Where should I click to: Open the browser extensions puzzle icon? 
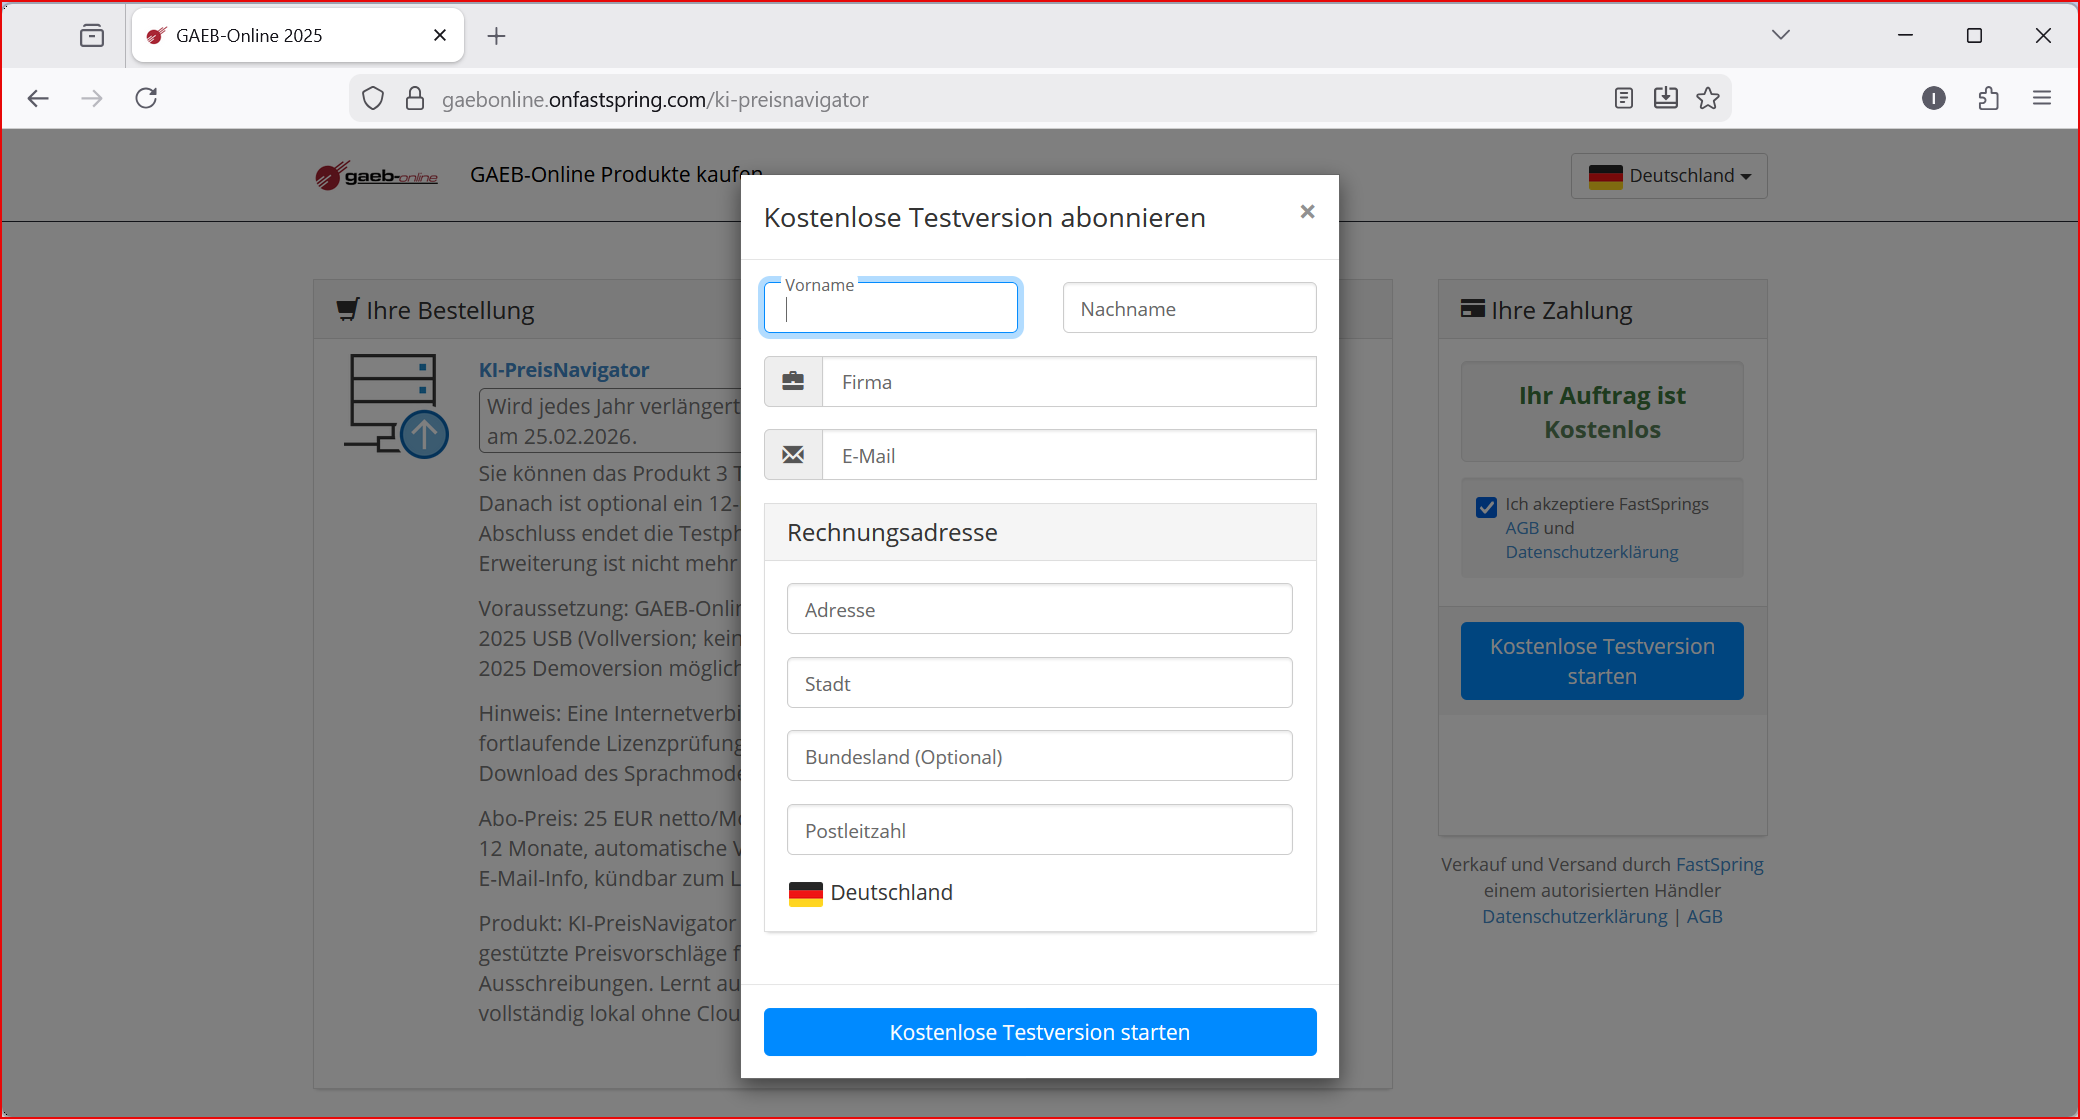tap(1988, 98)
